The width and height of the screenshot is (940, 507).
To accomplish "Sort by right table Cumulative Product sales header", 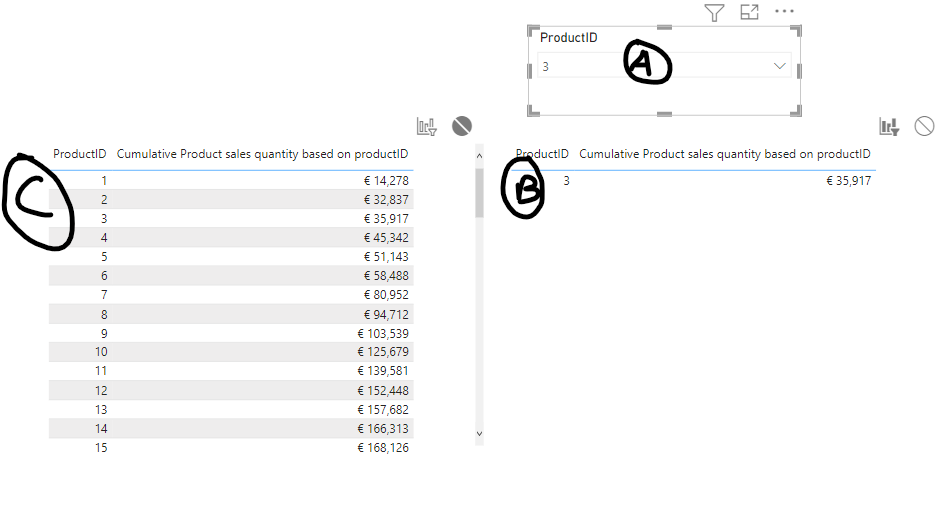I will 724,154.
